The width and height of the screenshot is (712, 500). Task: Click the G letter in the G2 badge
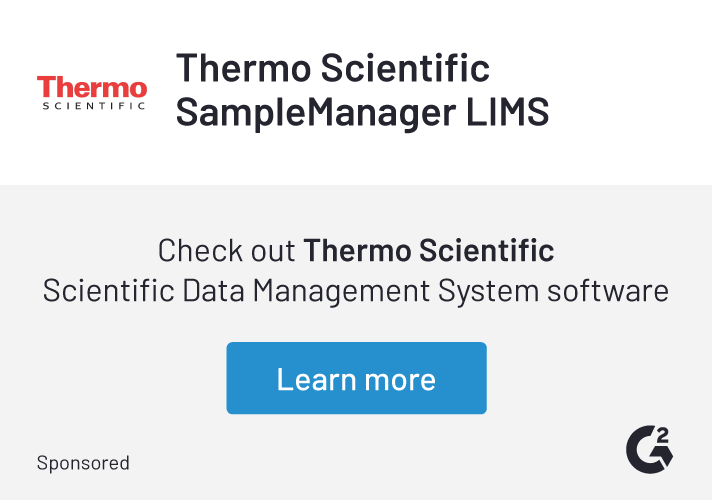point(643,450)
